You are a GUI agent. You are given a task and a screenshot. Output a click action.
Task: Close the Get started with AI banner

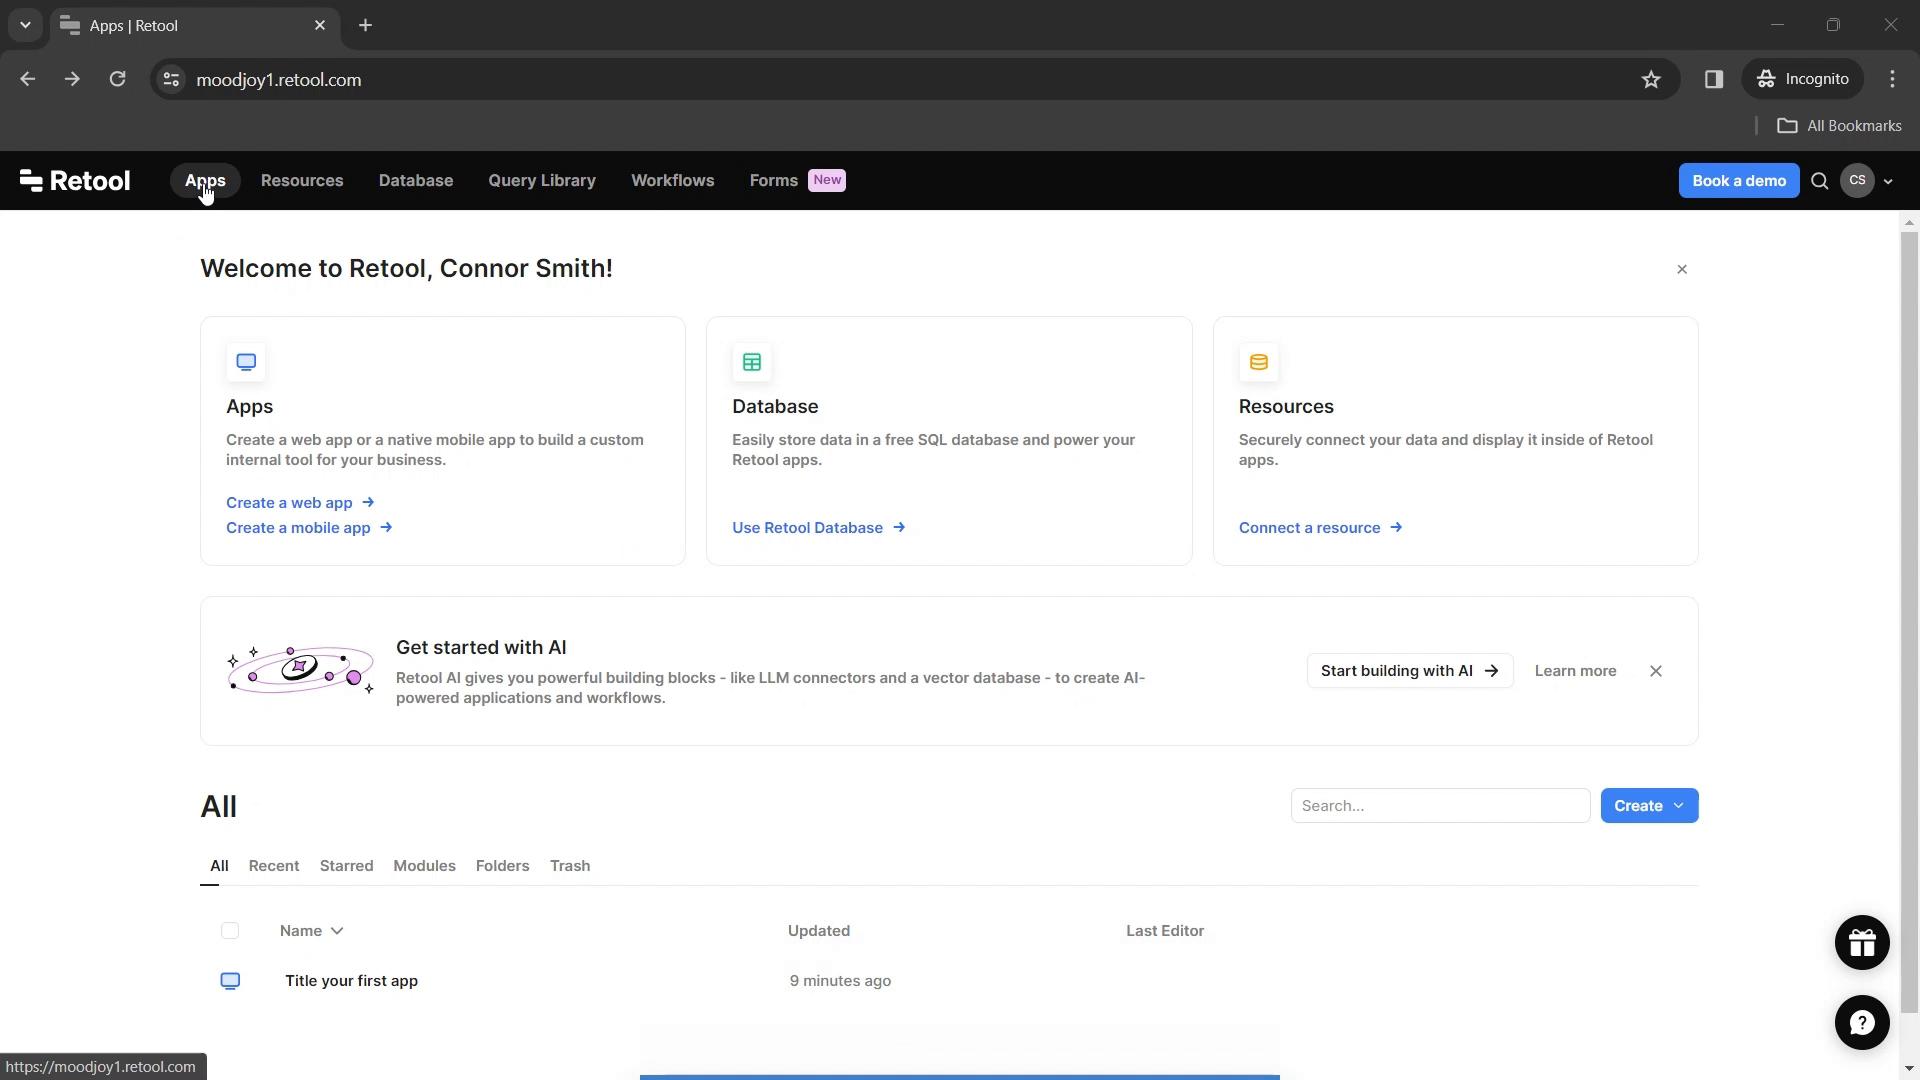(1656, 671)
